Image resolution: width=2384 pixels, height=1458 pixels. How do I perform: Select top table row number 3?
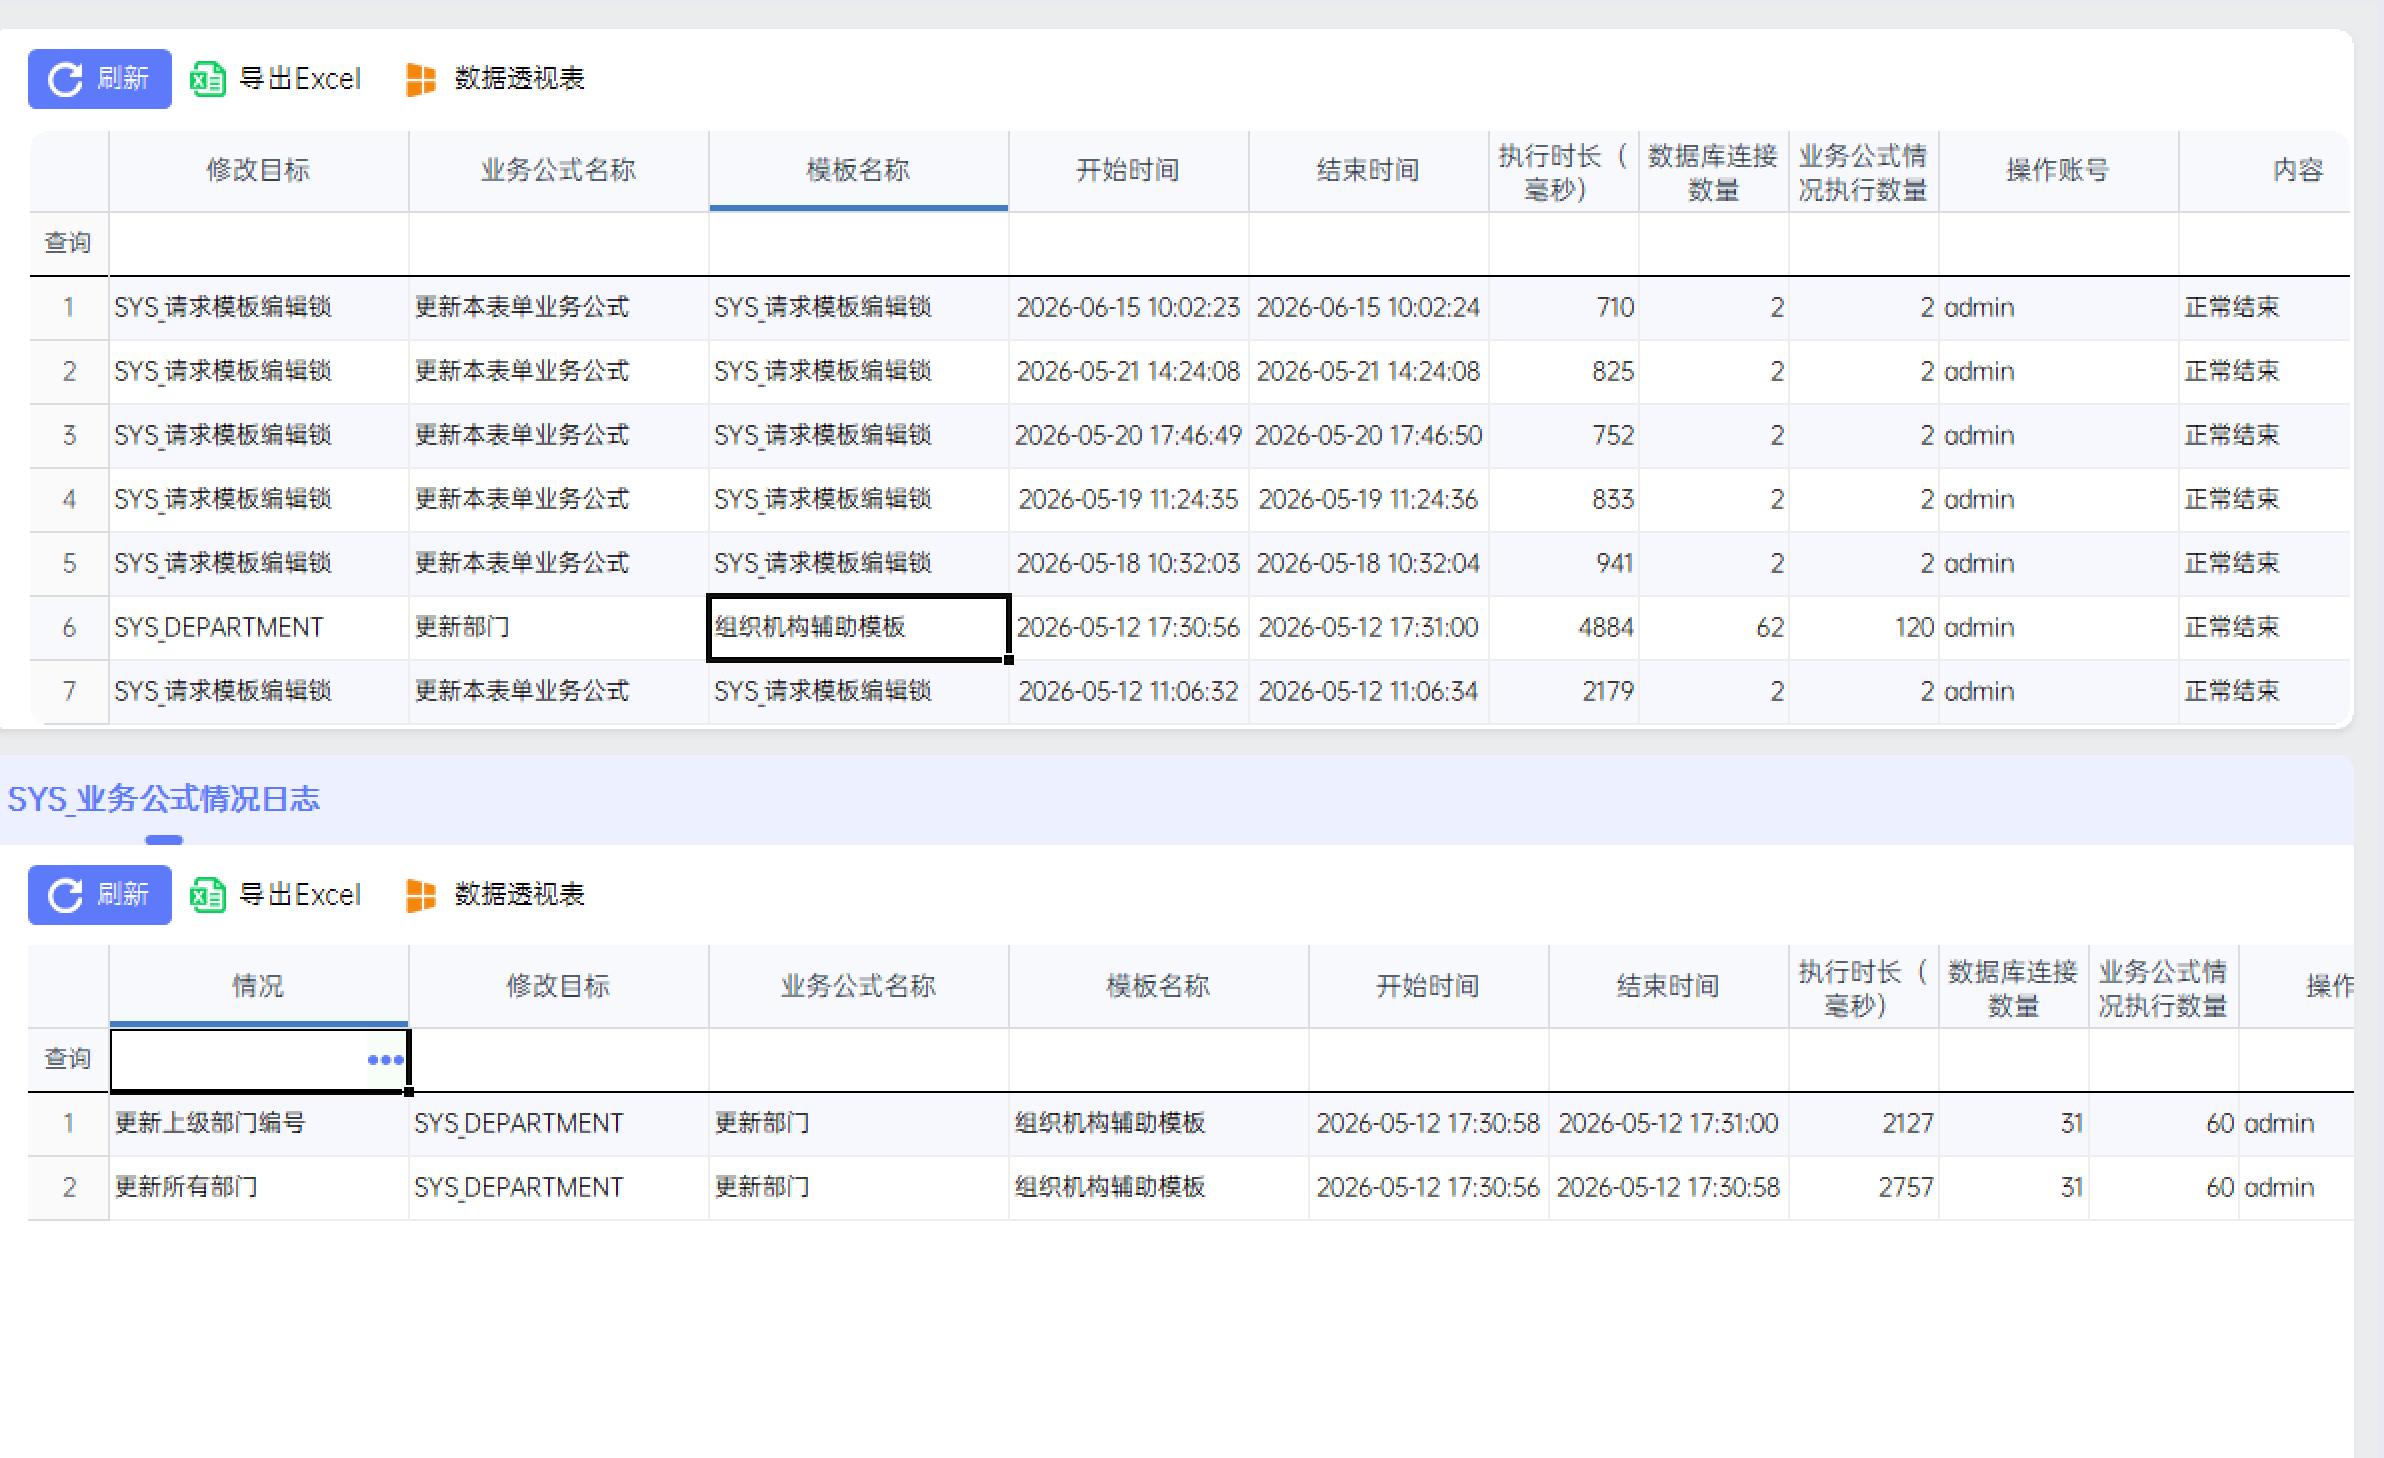(x=69, y=436)
